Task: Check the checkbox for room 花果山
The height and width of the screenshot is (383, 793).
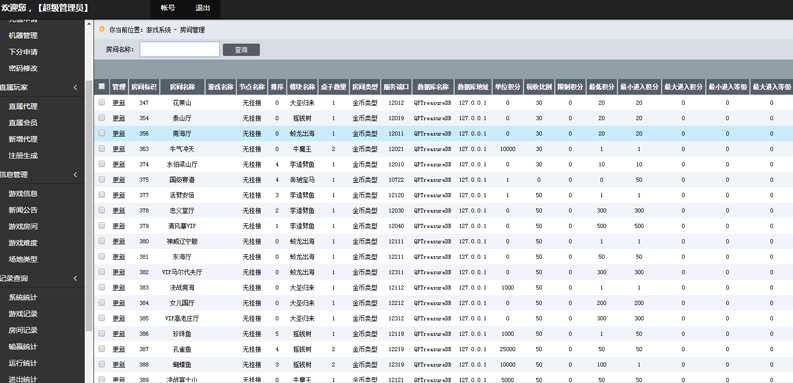Action: point(102,102)
